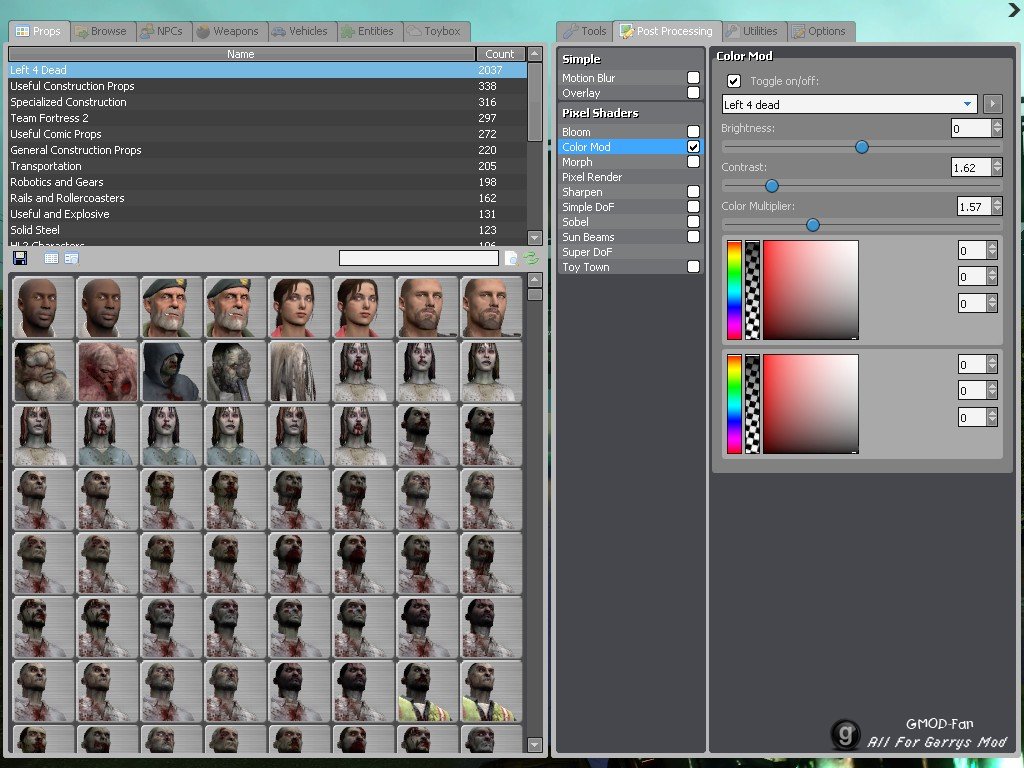This screenshot has height=768, width=1024.
Task: Select the long white-haired Witch spawn icon
Action: point(299,371)
